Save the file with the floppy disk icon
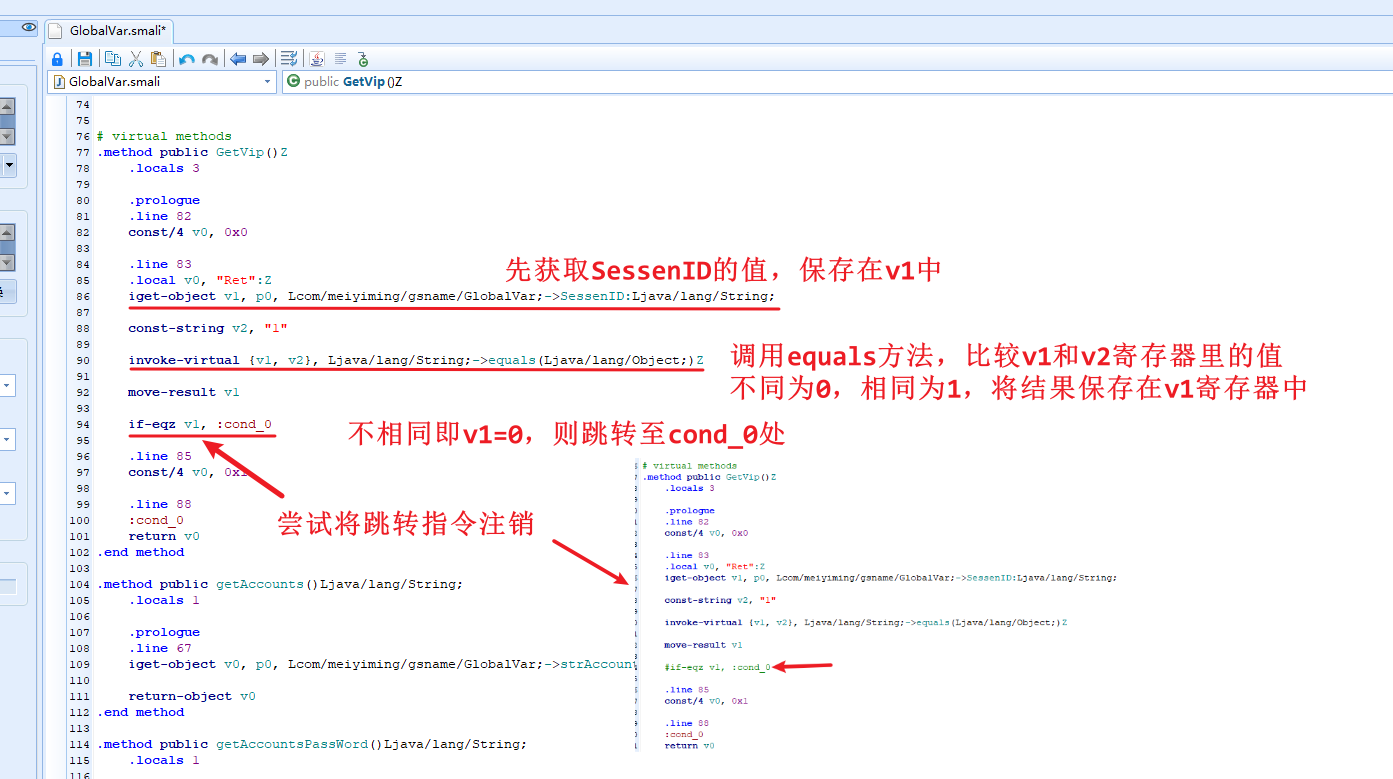The image size is (1393, 779). pyautogui.click(x=85, y=59)
